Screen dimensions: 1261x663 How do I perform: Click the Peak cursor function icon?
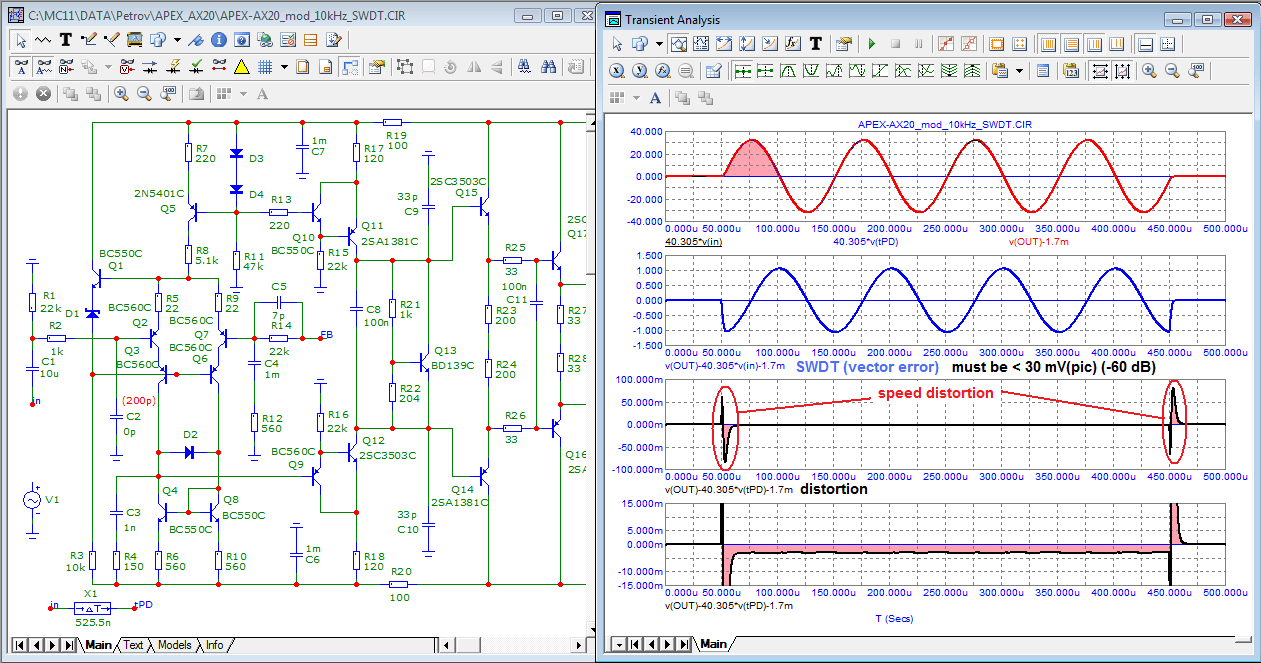coord(789,71)
